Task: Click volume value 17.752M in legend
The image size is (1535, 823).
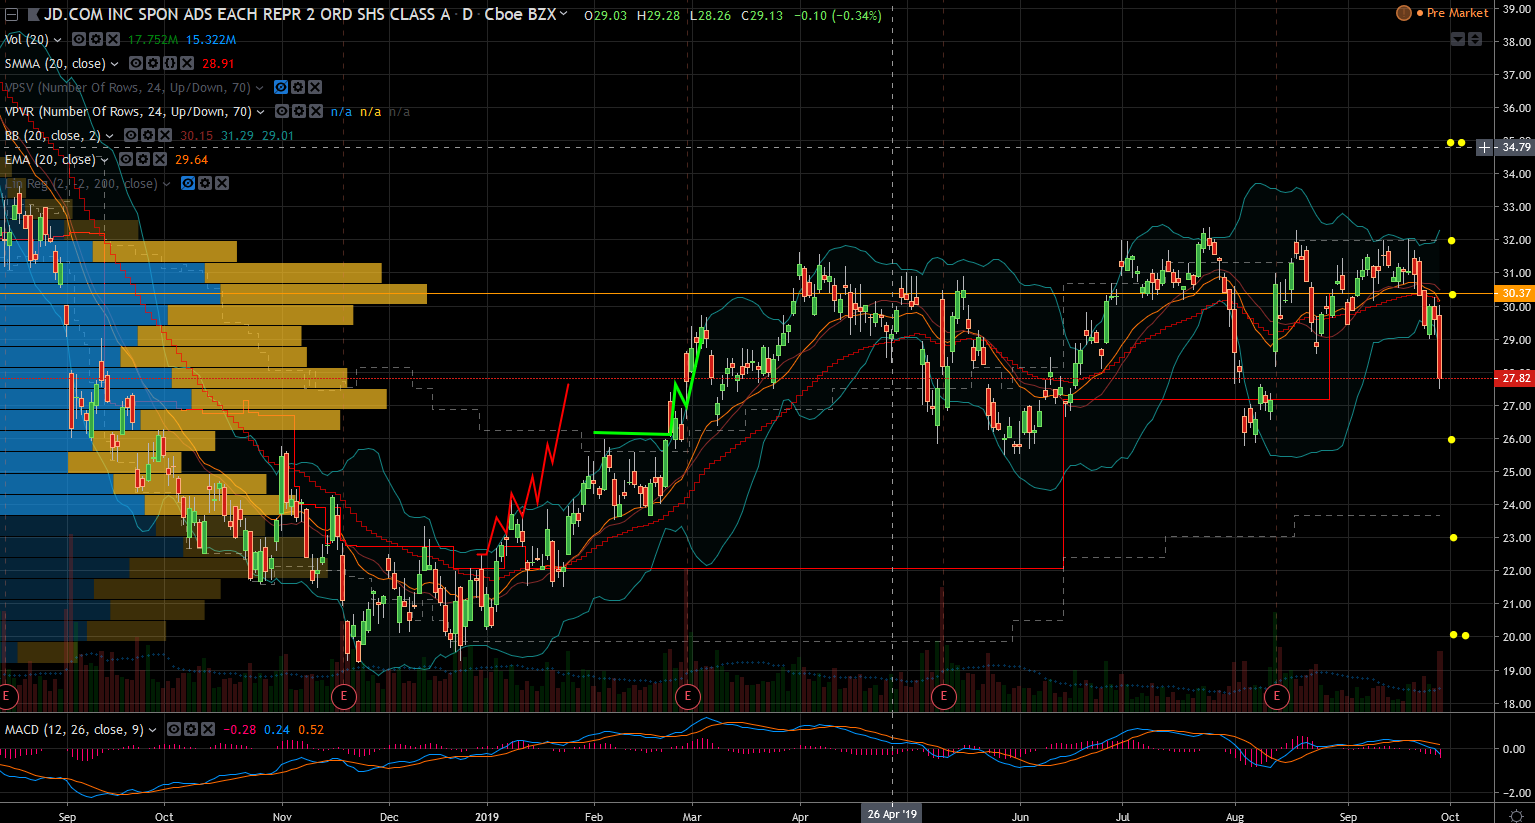Action: (x=153, y=40)
